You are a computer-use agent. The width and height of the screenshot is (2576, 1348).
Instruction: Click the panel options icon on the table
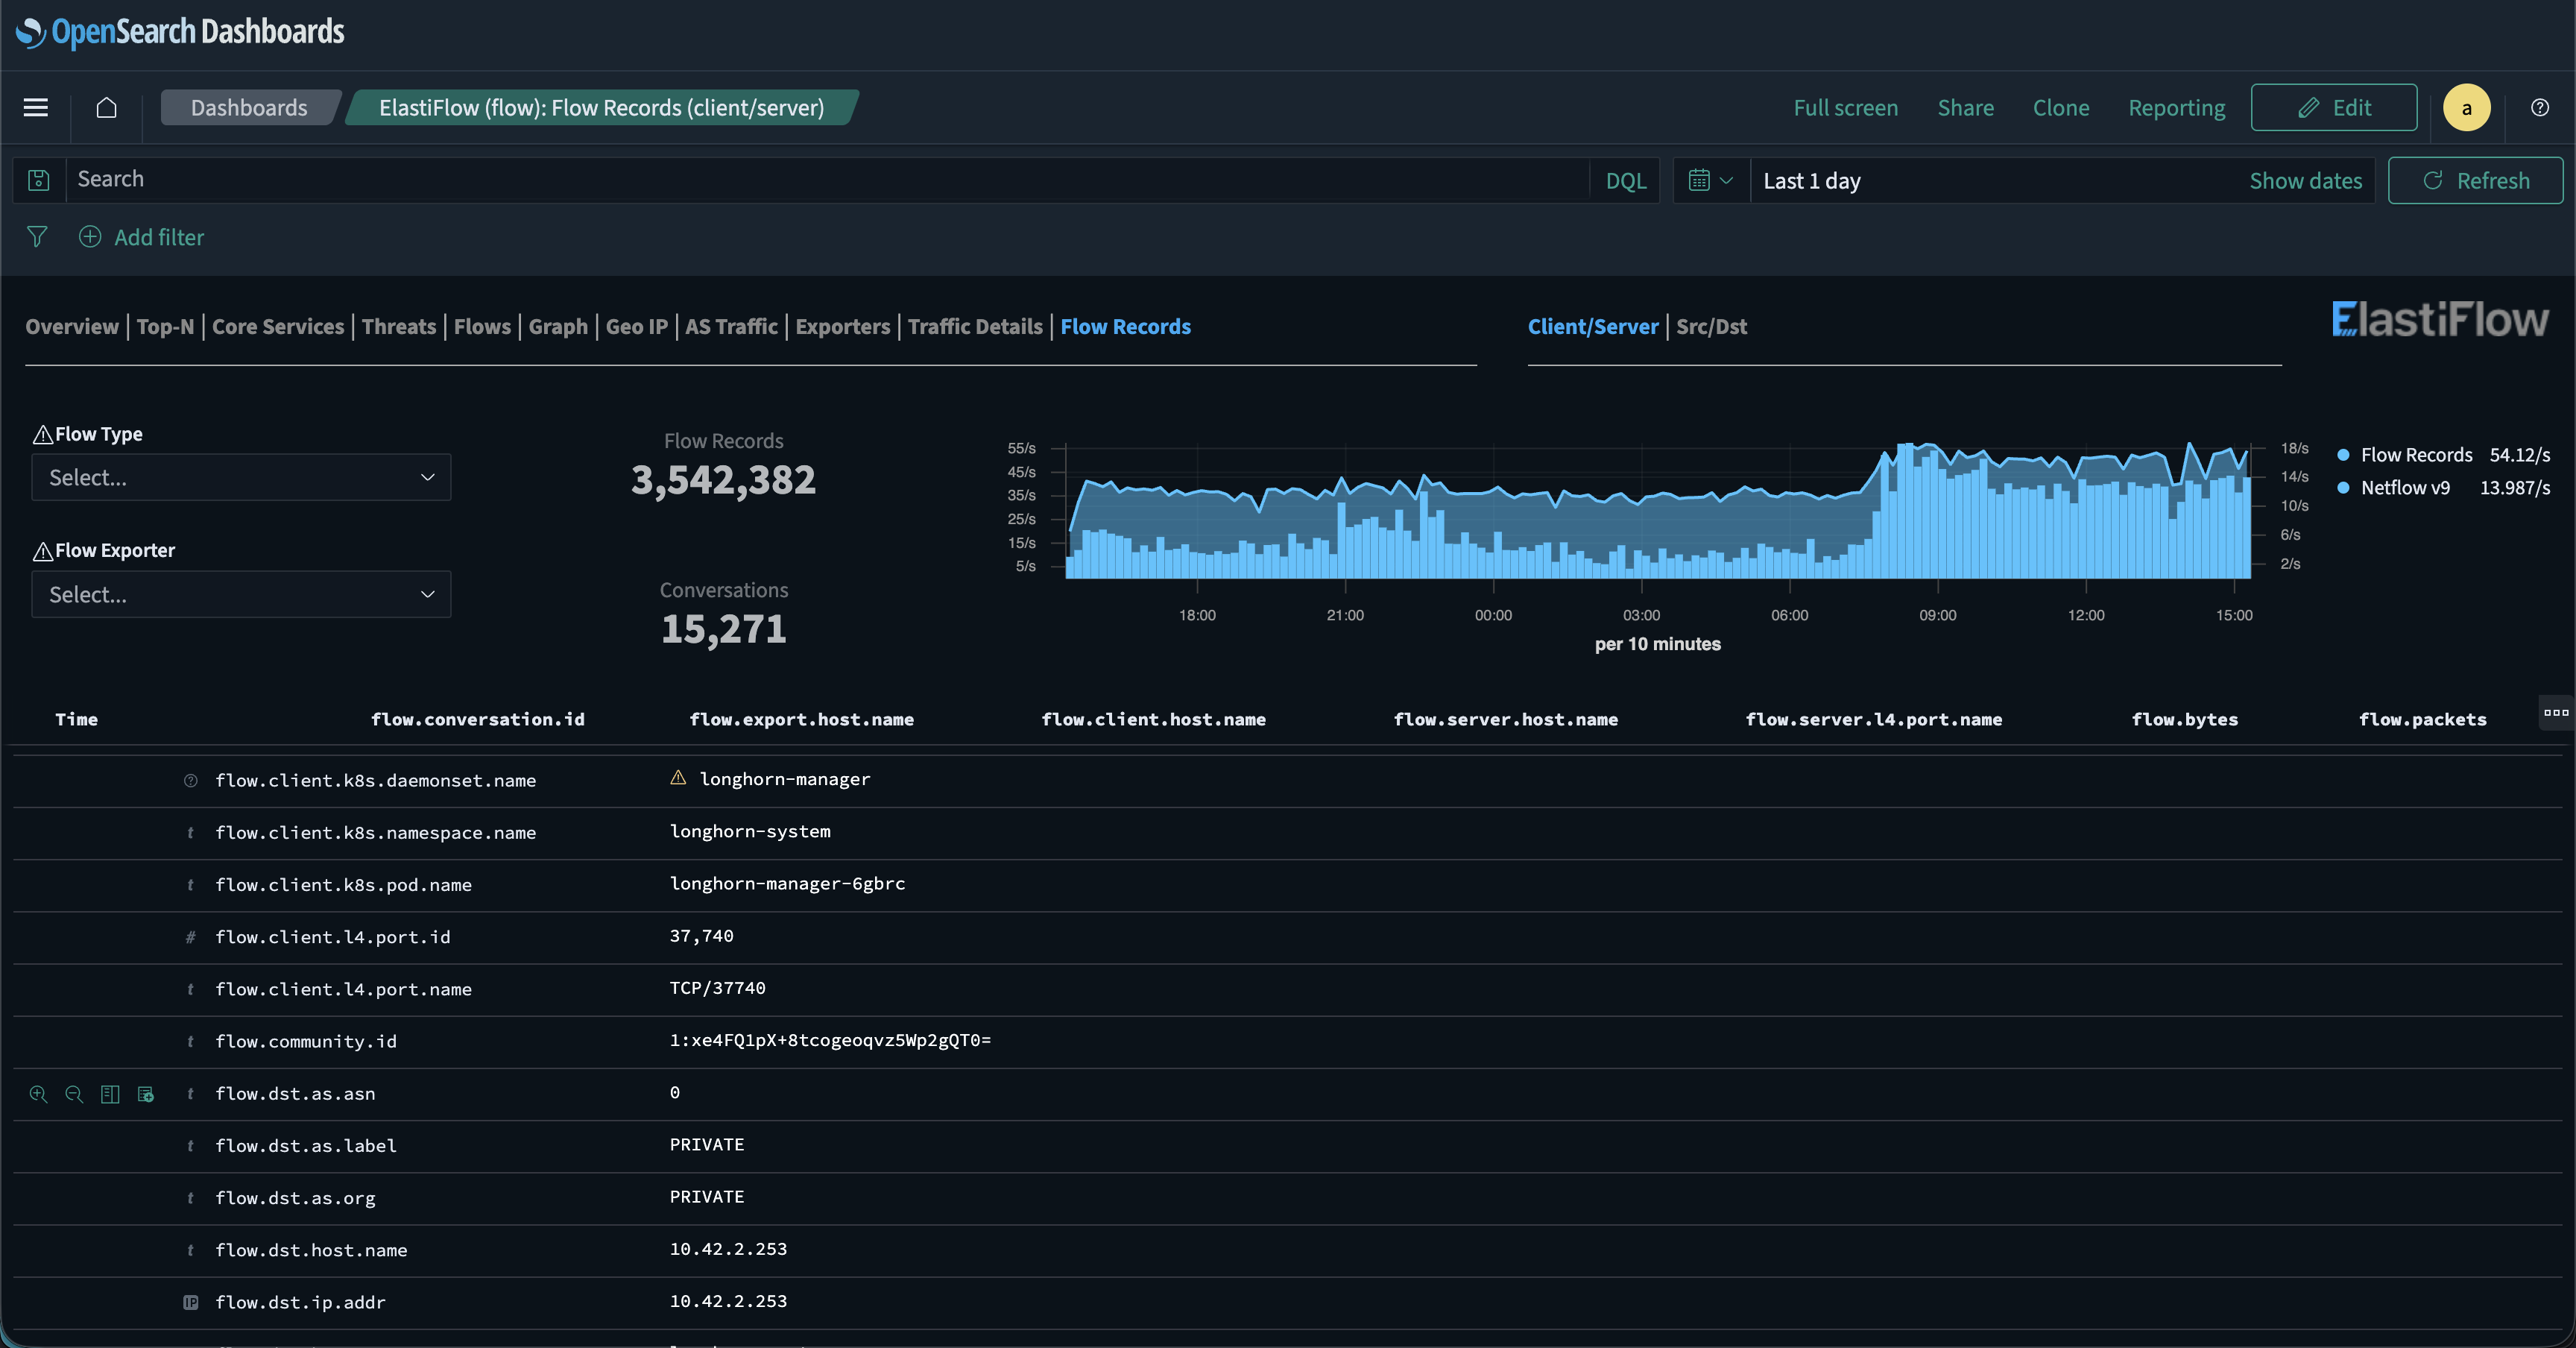click(x=2556, y=712)
